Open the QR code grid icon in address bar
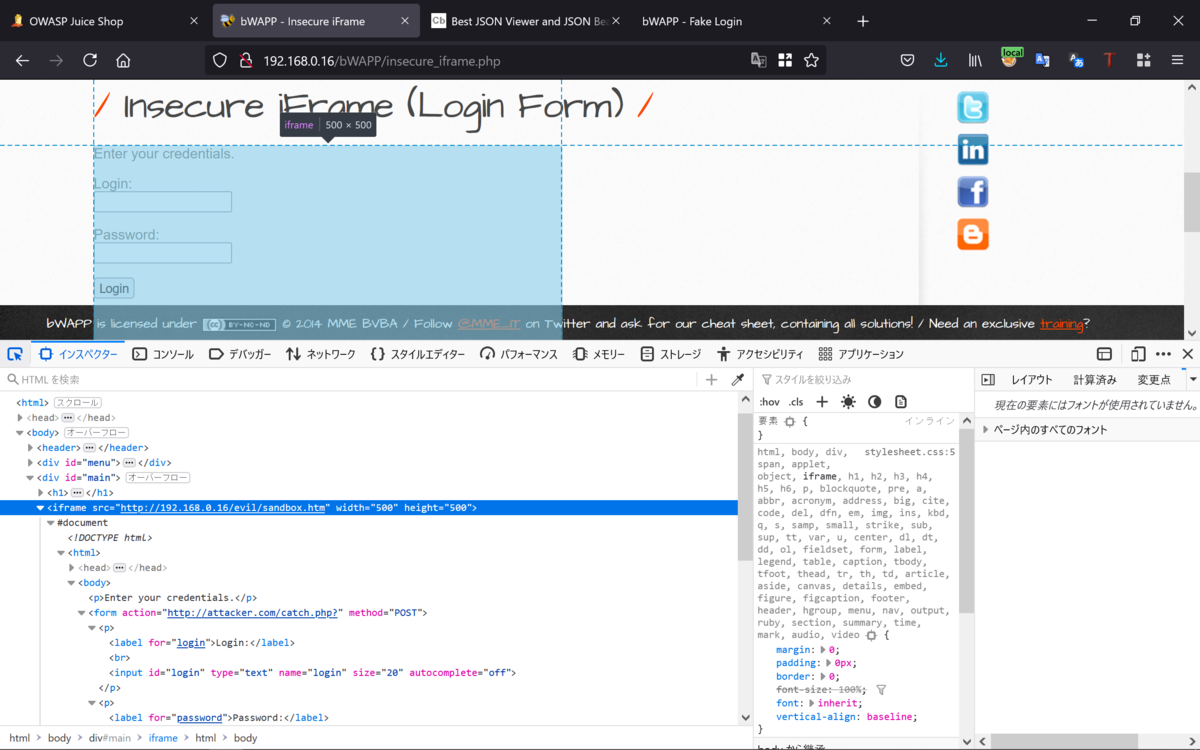Viewport: 1200px width, 750px height. (x=785, y=60)
